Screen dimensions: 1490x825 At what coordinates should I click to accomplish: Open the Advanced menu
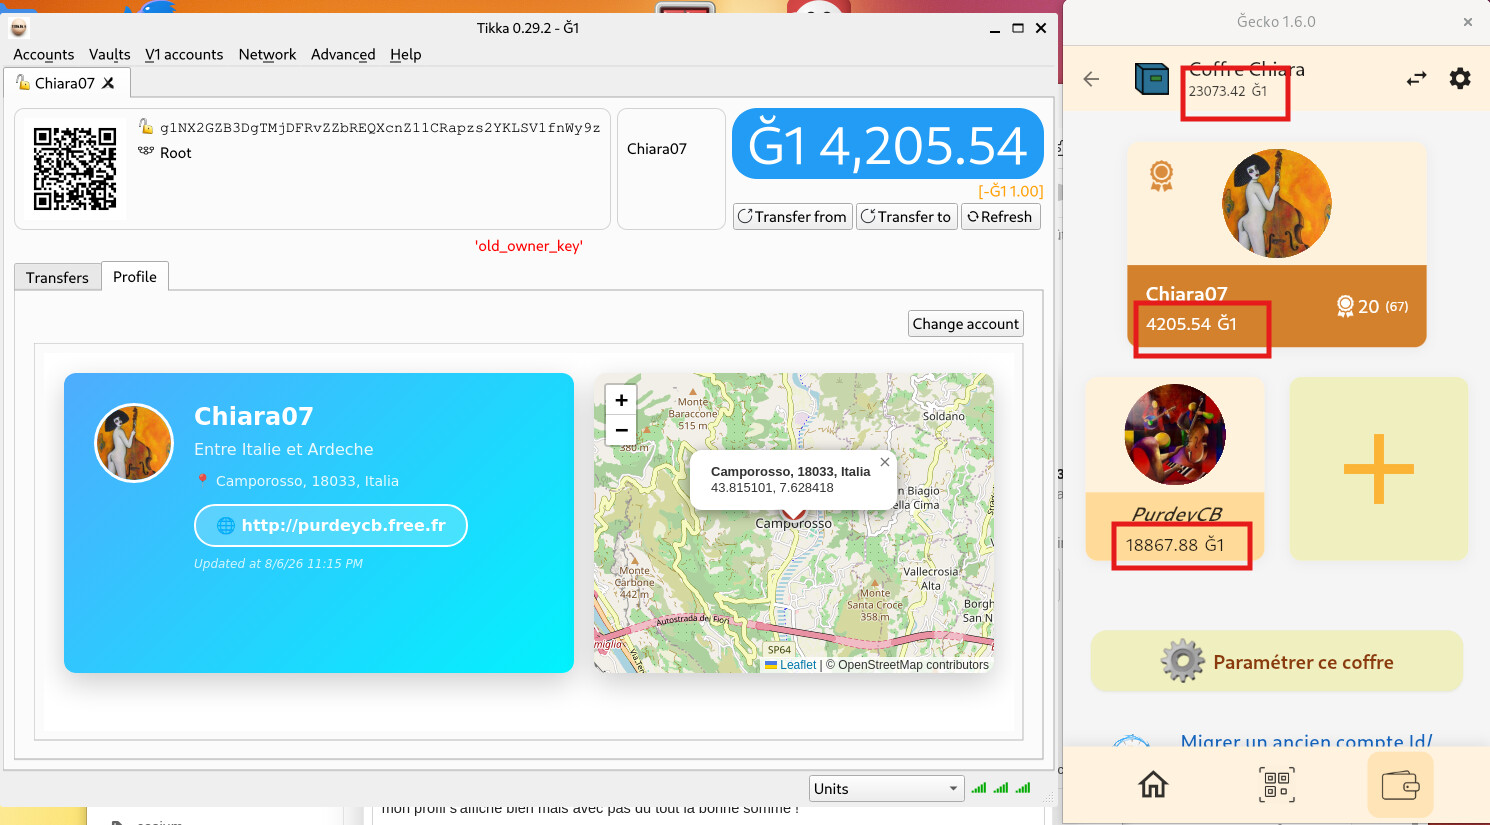pyautogui.click(x=343, y=54)
